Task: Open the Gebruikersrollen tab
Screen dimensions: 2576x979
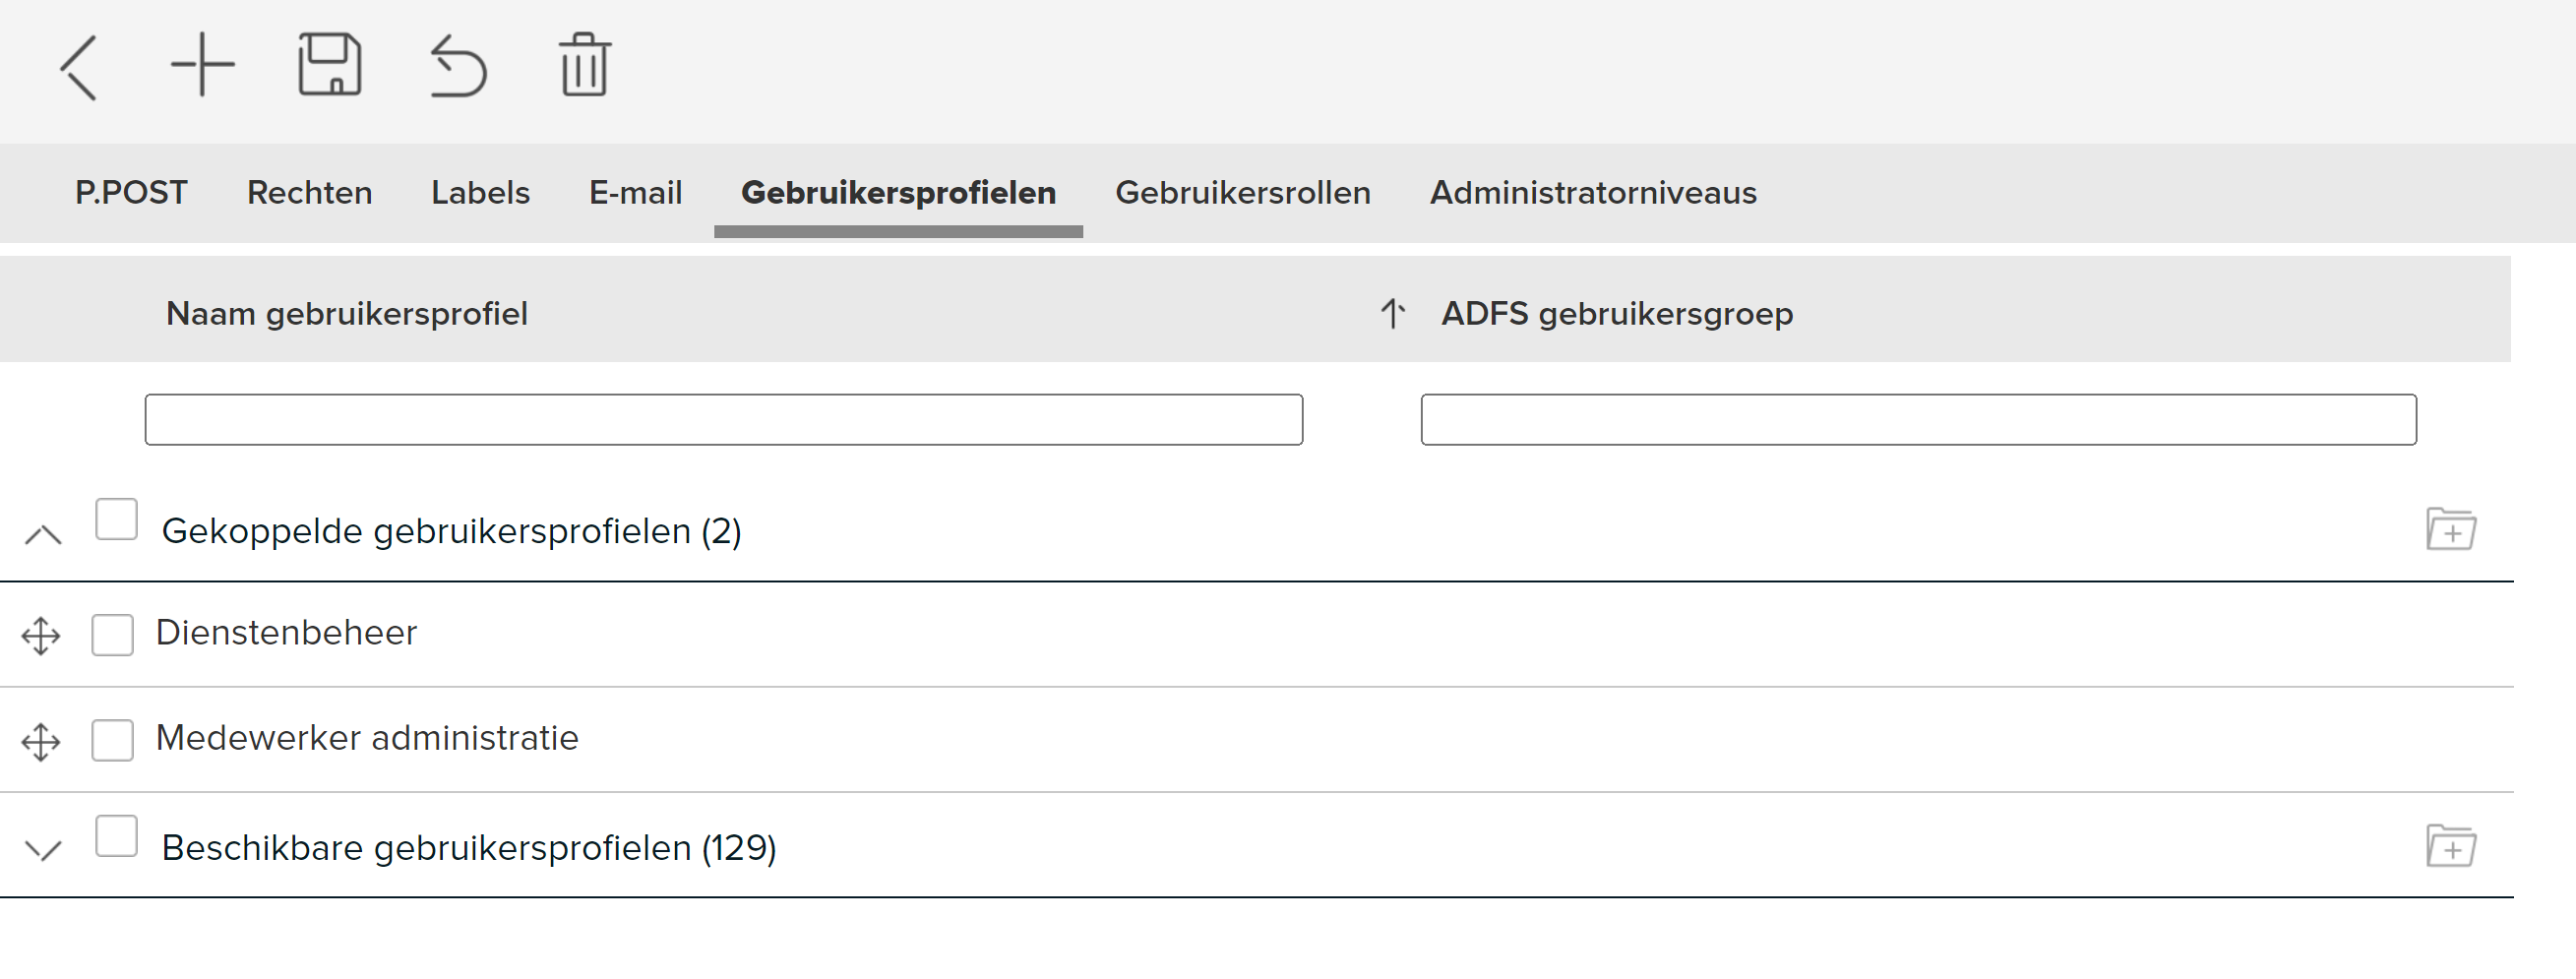Action: point(1243,192)
